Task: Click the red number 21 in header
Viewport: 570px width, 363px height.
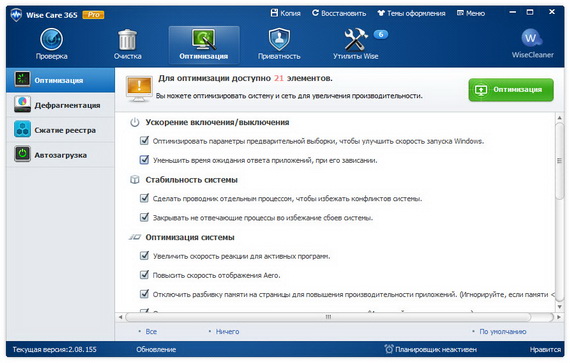Action: pyautogui.click(x=278, y=78)
